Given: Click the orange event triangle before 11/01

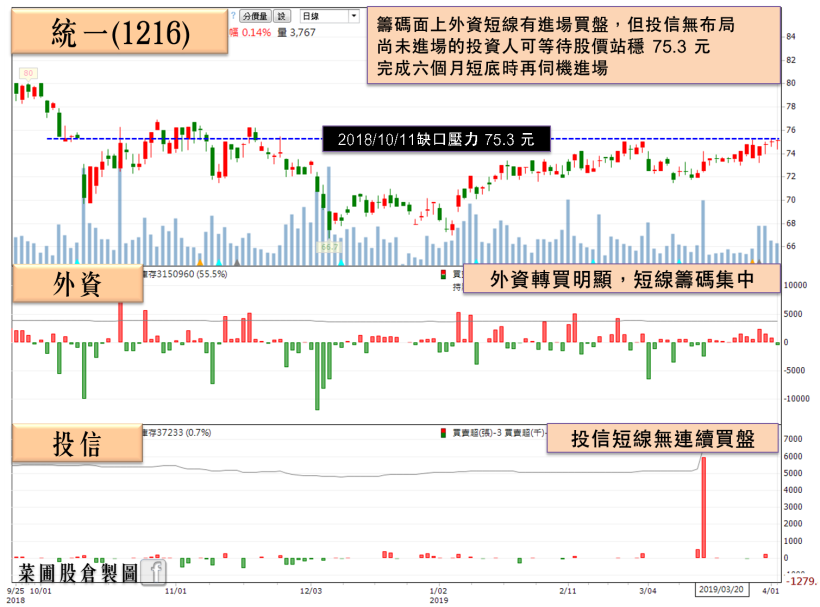Looking at the screenshot, I should pyautogui.click(x=200, y=262).
